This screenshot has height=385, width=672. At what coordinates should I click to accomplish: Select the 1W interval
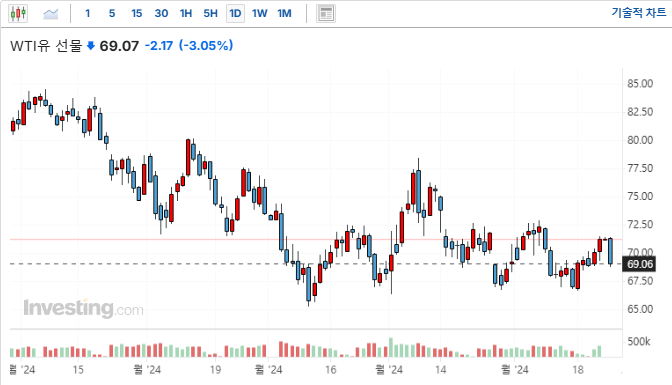[x=260, y=13]
